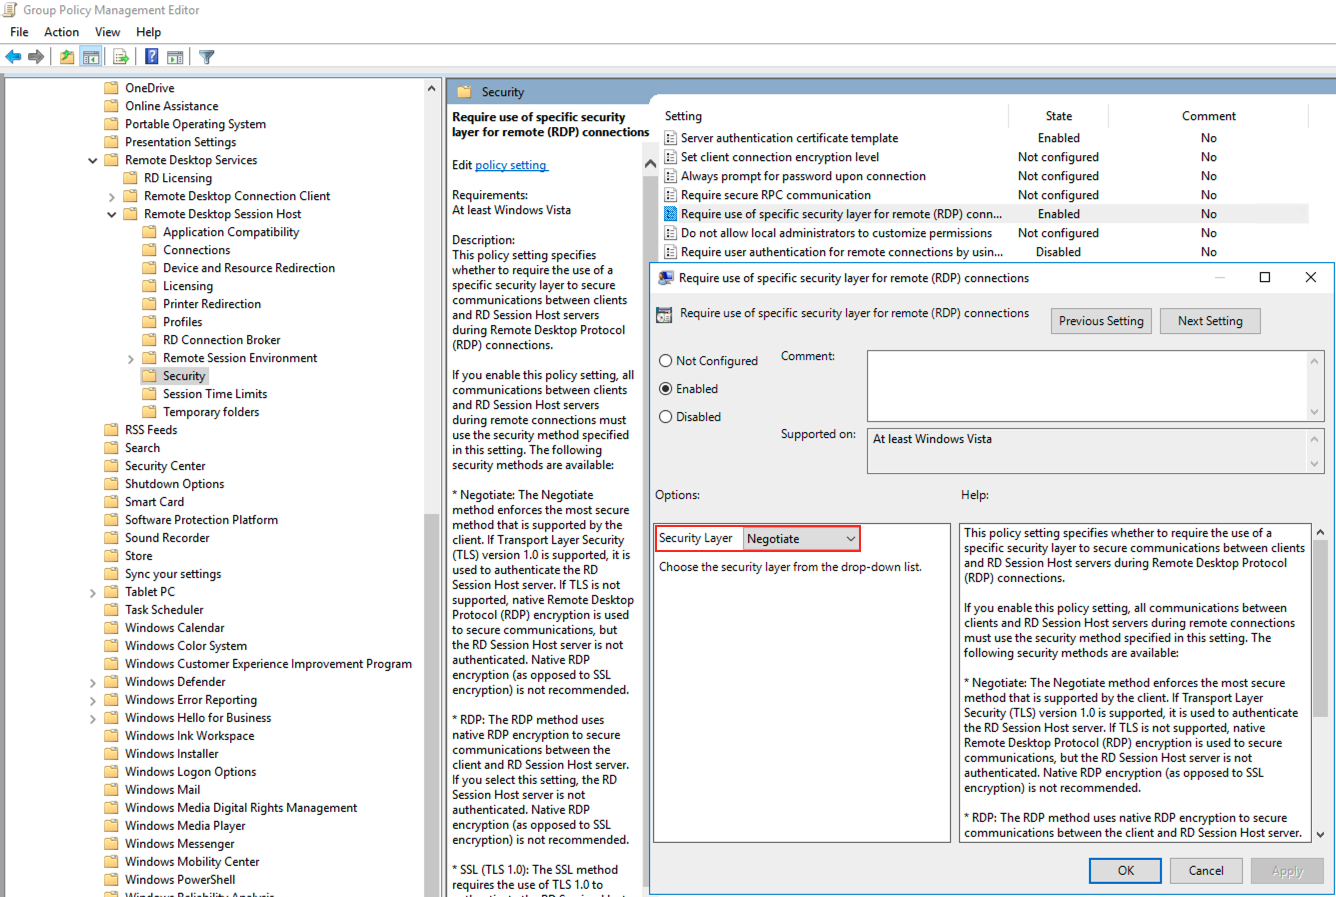Click the OneDrive folder icon

(111, 88)
